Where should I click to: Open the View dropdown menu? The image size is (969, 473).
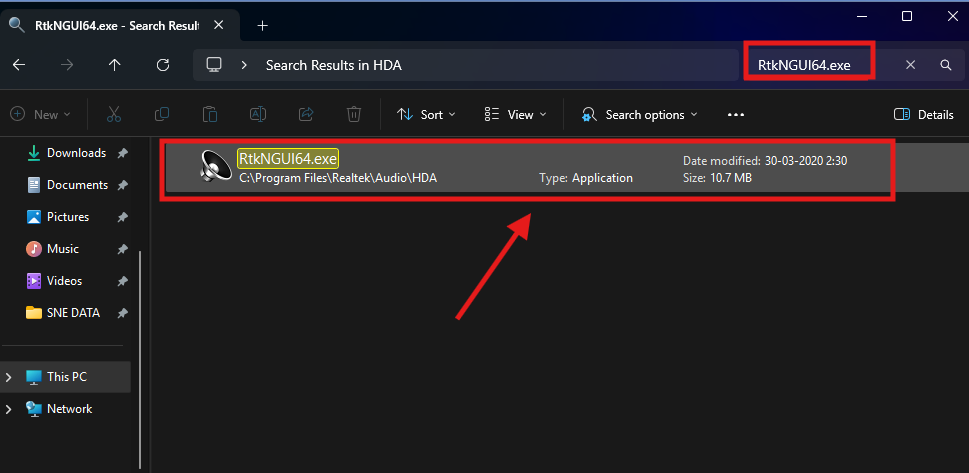[515, 114]
